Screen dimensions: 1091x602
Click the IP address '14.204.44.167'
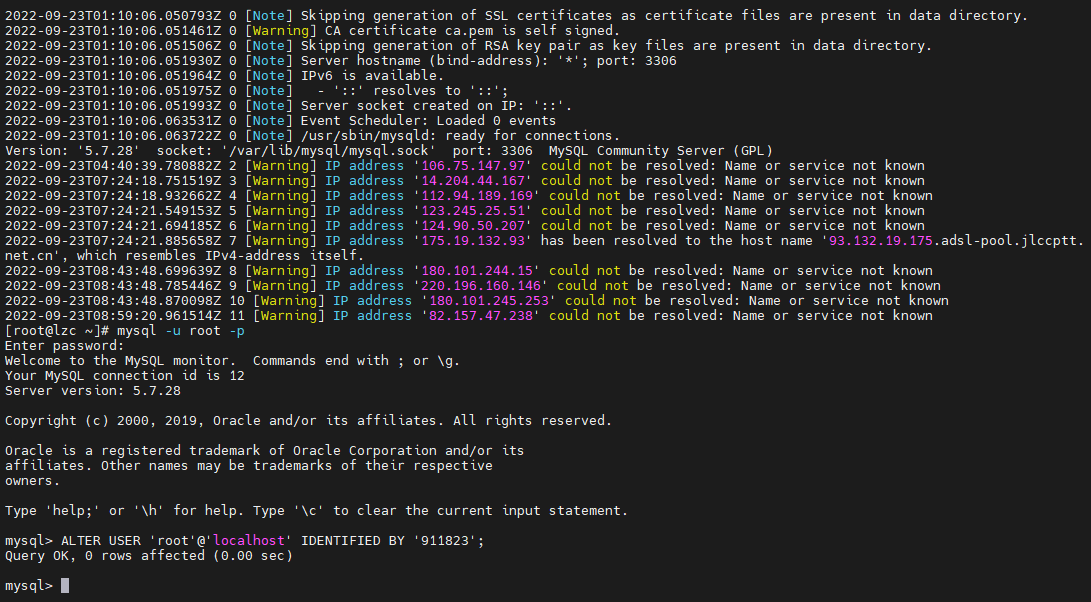pyautogui.click(x=477, y=181)
